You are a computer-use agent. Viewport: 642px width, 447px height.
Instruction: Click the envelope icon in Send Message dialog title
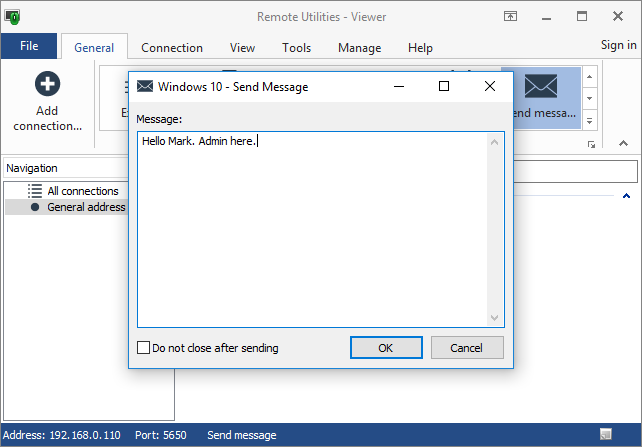tap(145, 87)
